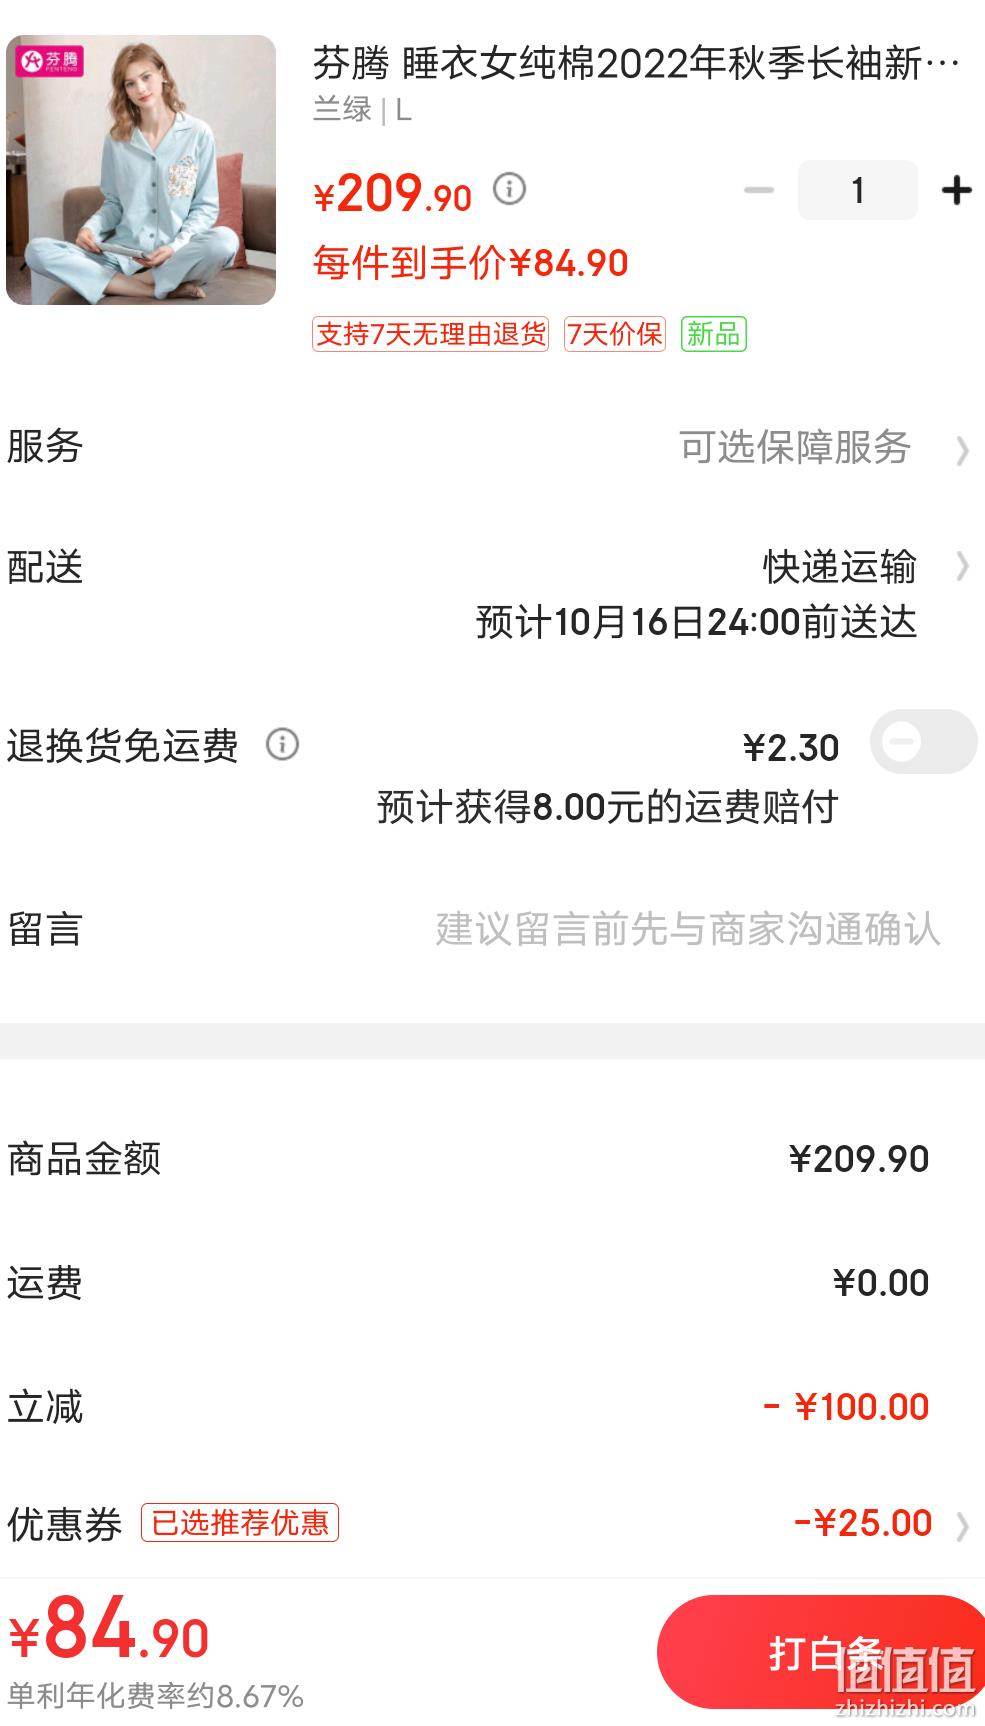Tap the 芬腾 brand logo badge

(49, 61)
